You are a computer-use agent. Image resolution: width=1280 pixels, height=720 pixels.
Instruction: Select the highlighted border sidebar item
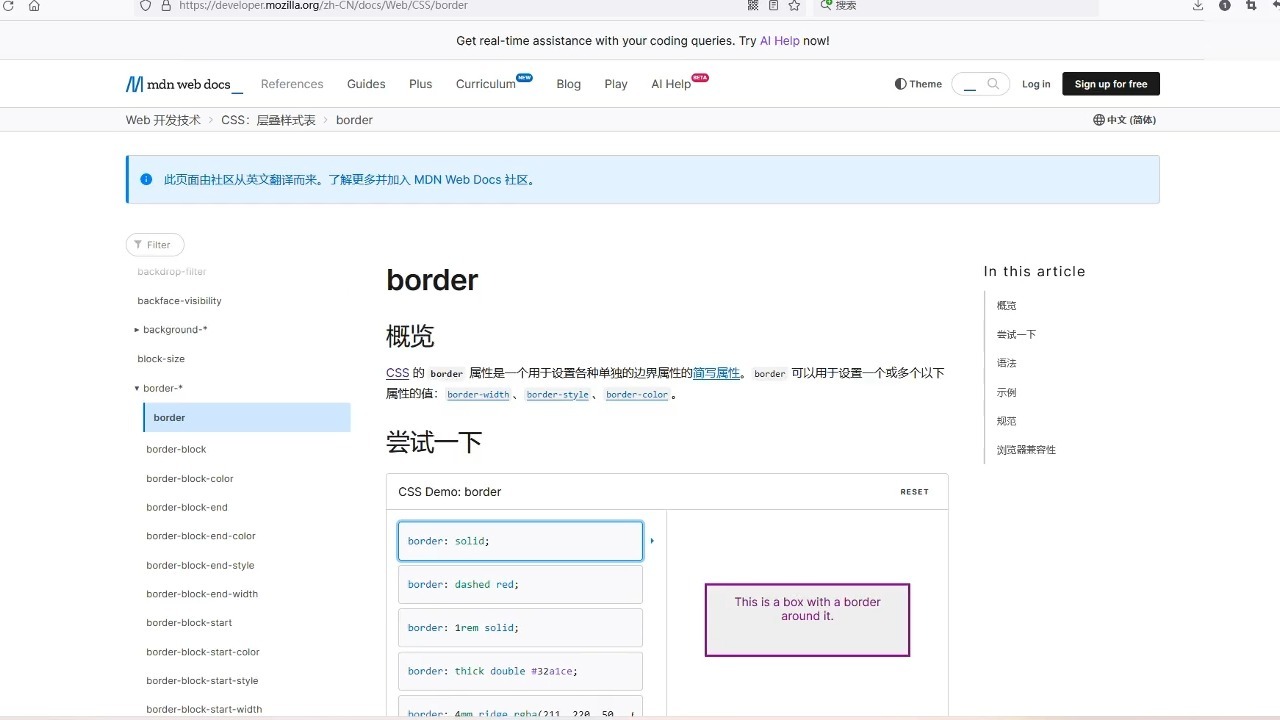pyautogui.click(x=247, y=418)
